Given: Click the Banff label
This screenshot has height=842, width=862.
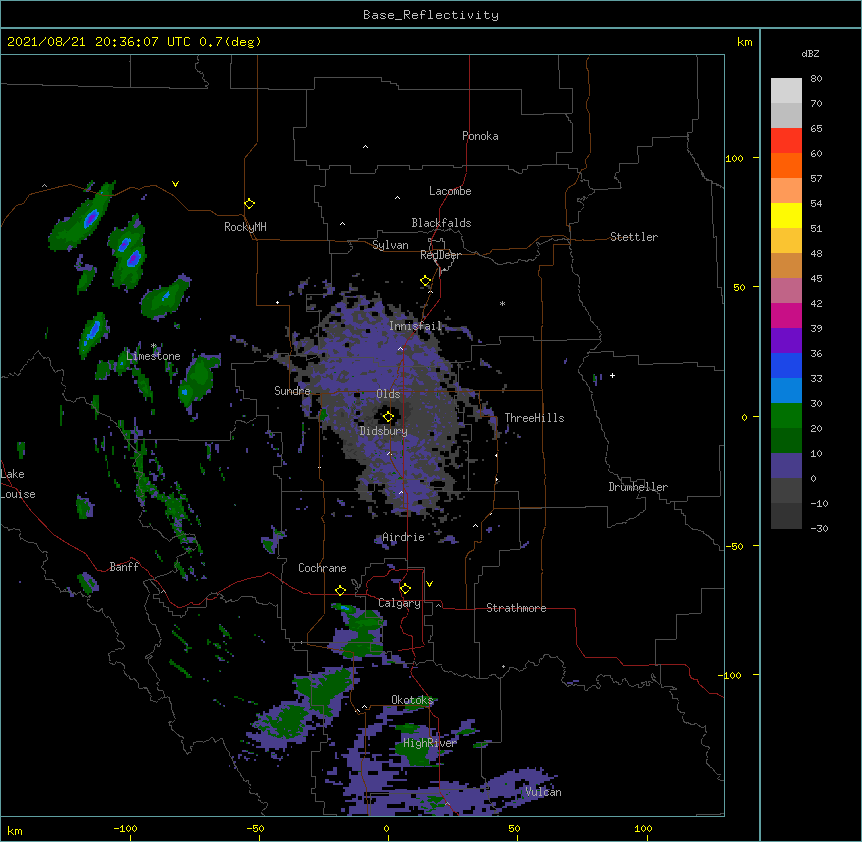Looking at the screenshot, I should coord(124,567).
